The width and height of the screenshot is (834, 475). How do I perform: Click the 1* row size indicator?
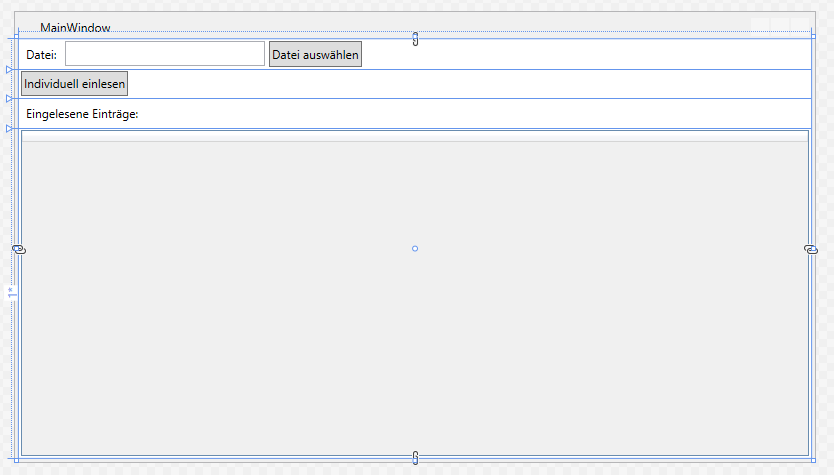point(11,293)
